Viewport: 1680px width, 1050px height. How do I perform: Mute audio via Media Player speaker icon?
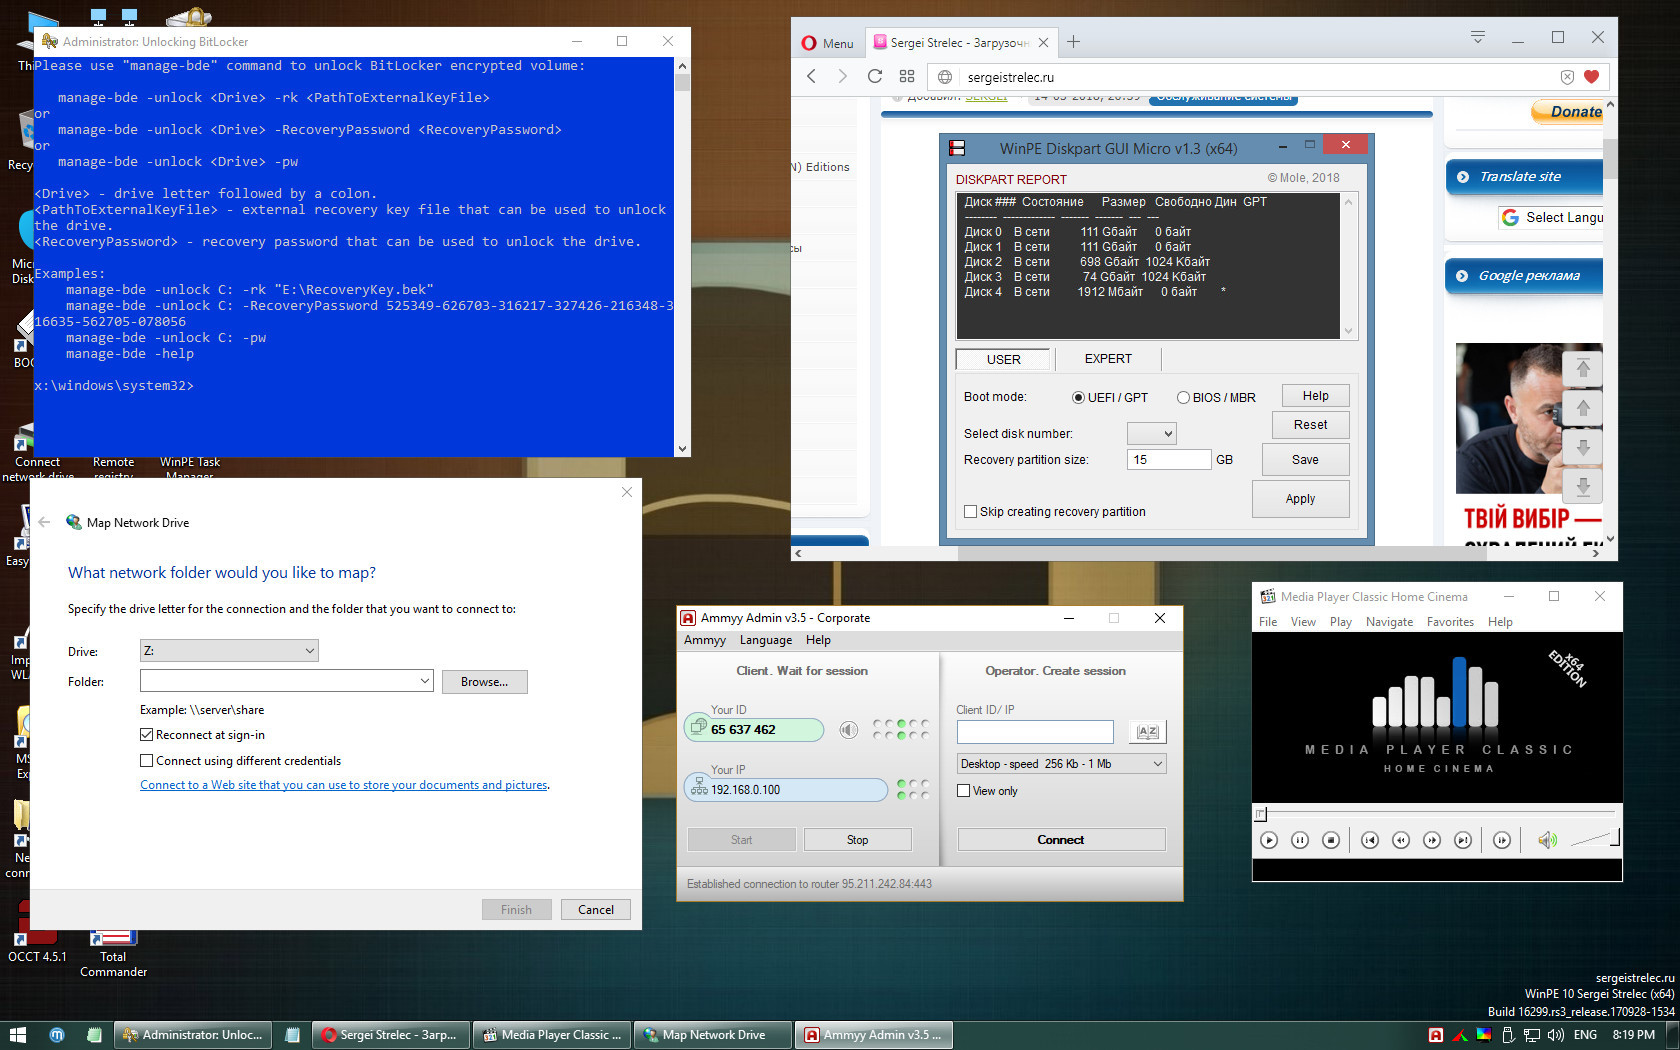pyautogui.click(x=1547, y=840)
